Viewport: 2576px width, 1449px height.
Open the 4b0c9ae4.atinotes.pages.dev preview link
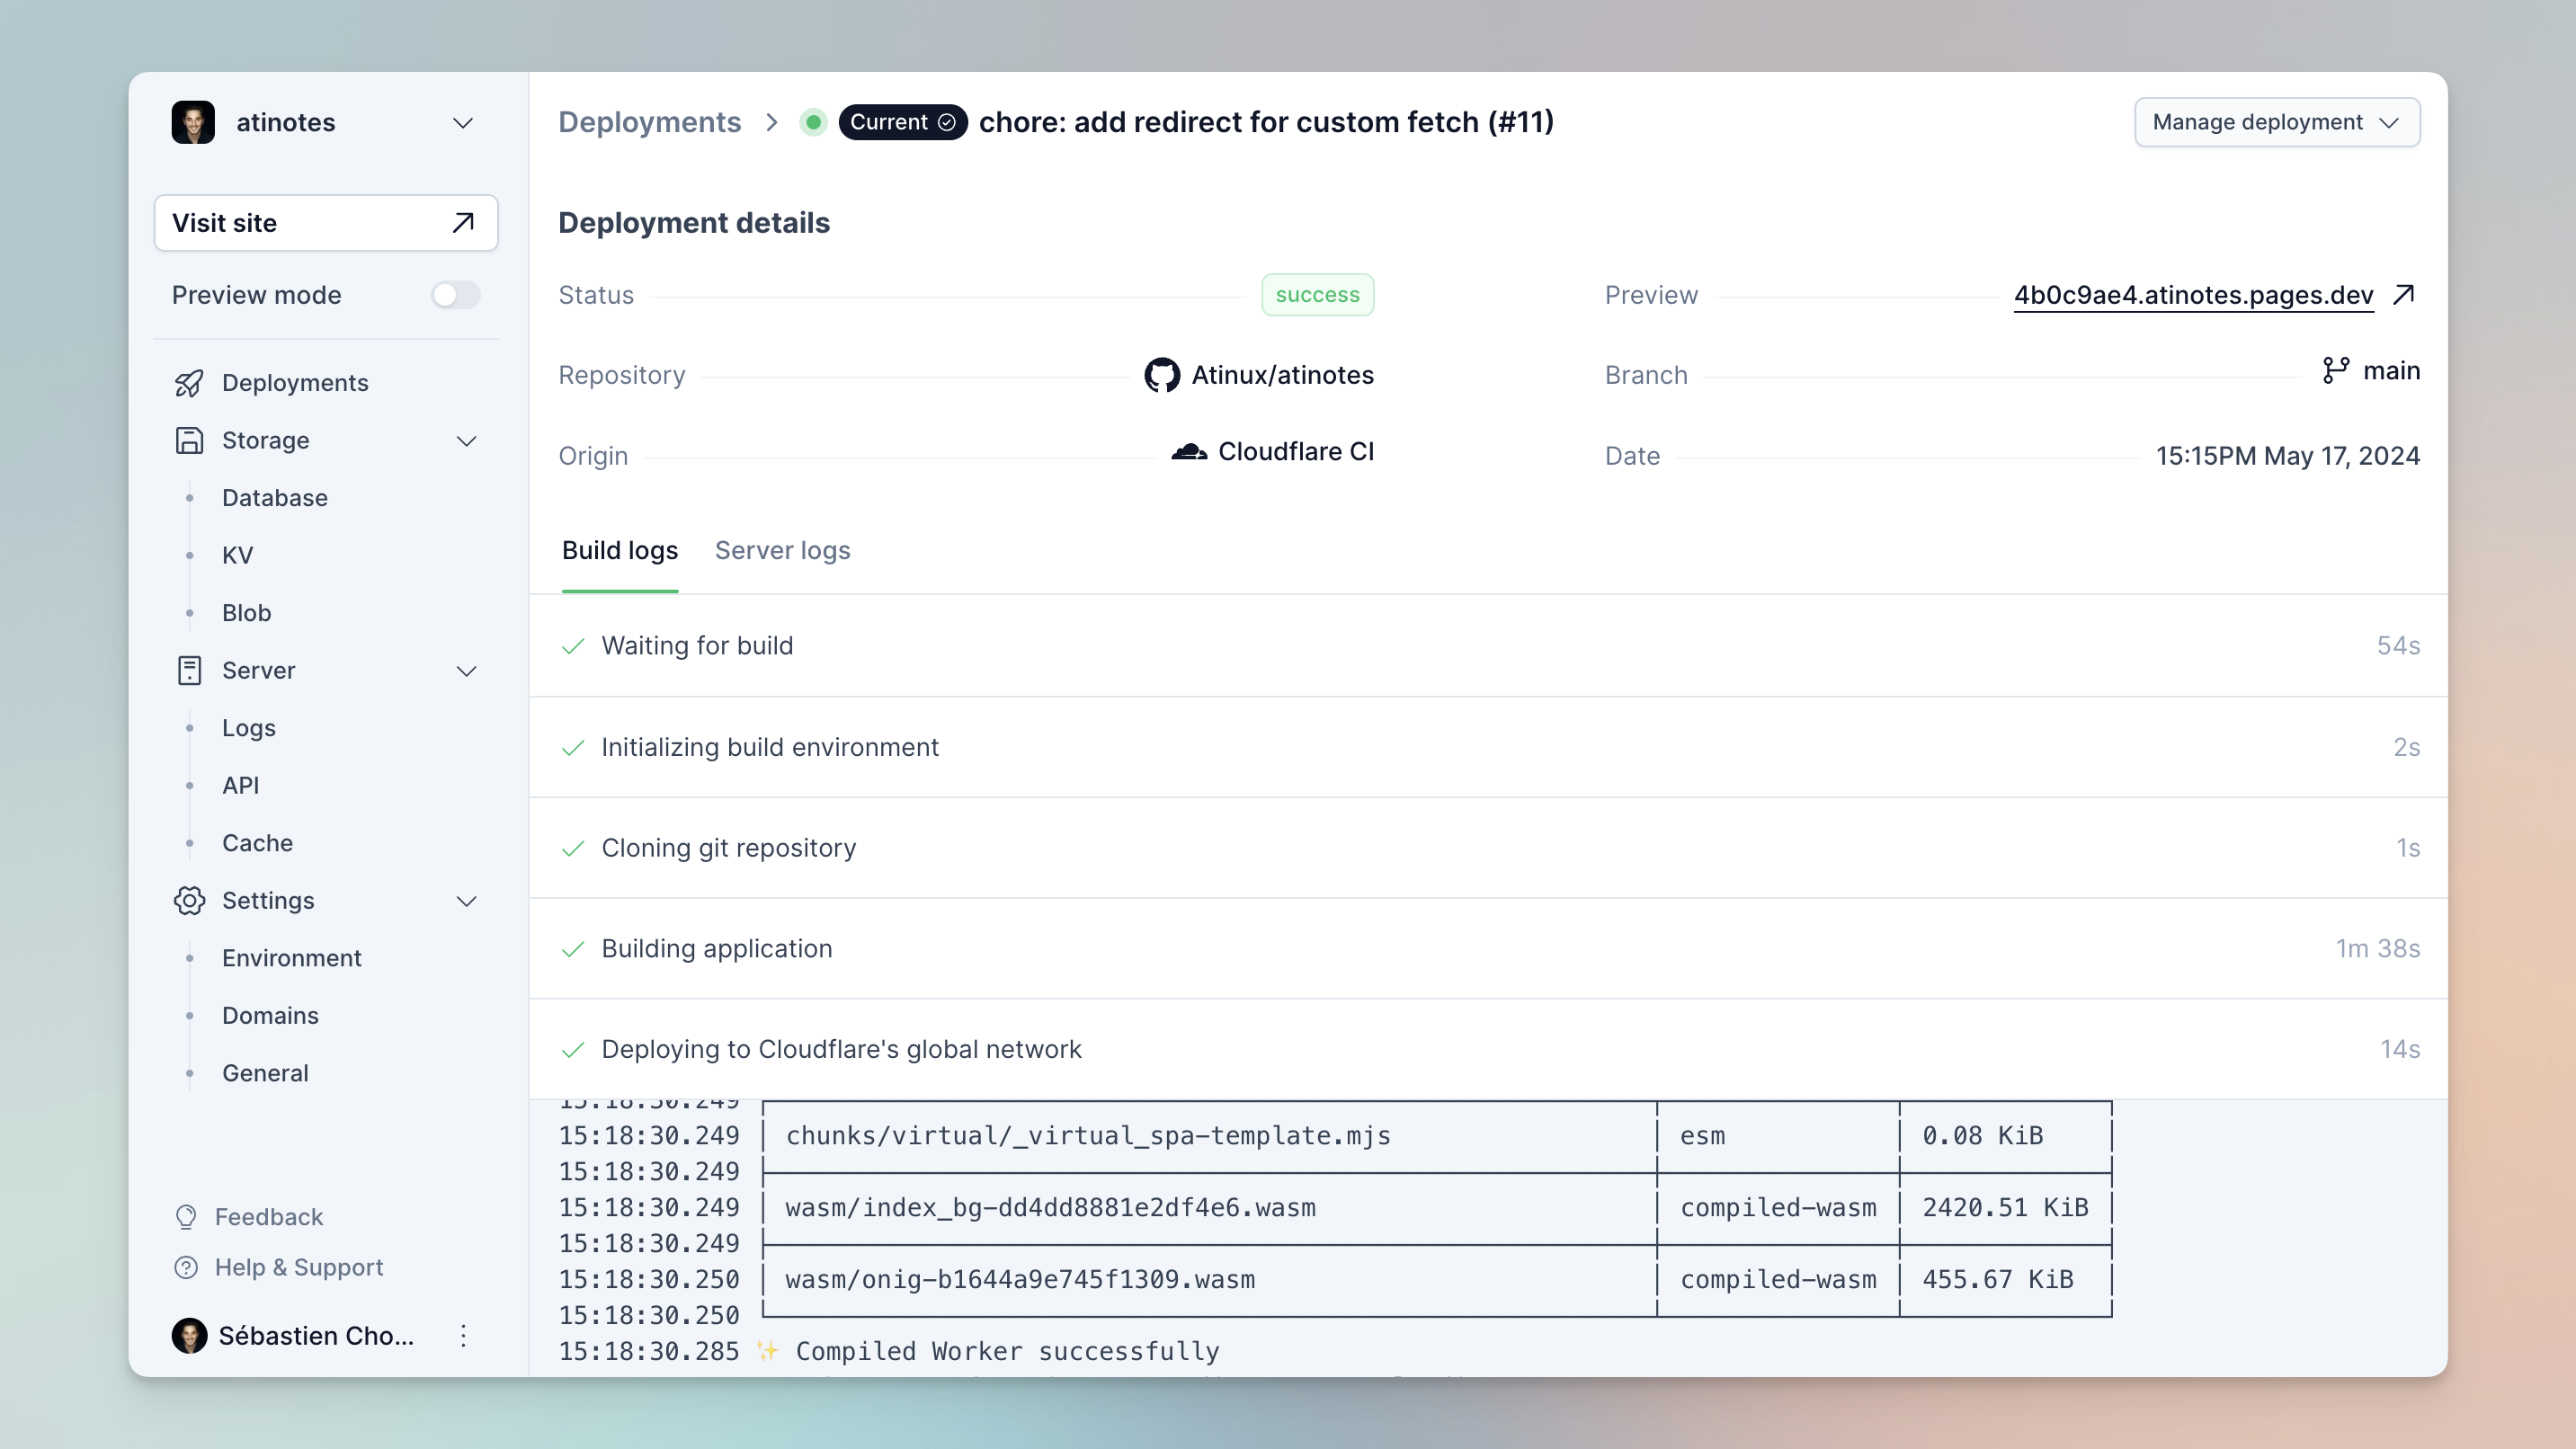(2192, 295)
